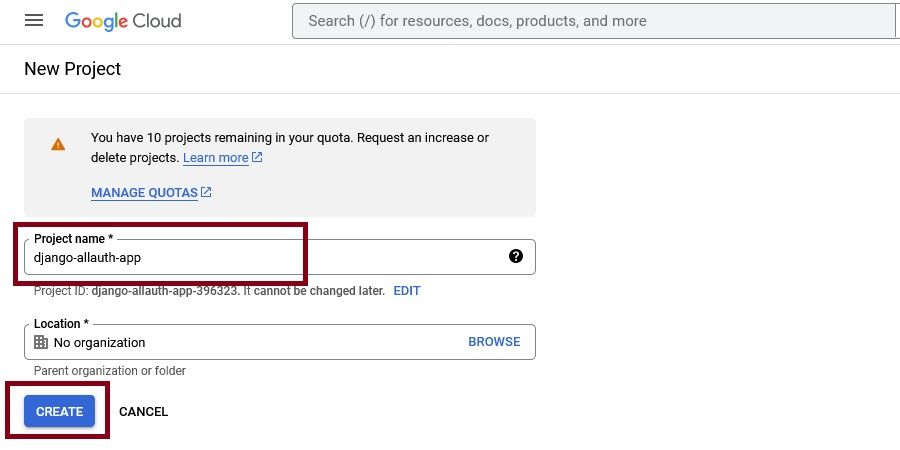Image resolution: width=900 pixels, height=450 pixels.
Task: Click external-link icon beside MANAGE QUOTAS
Action: click(x=206, y=192)
